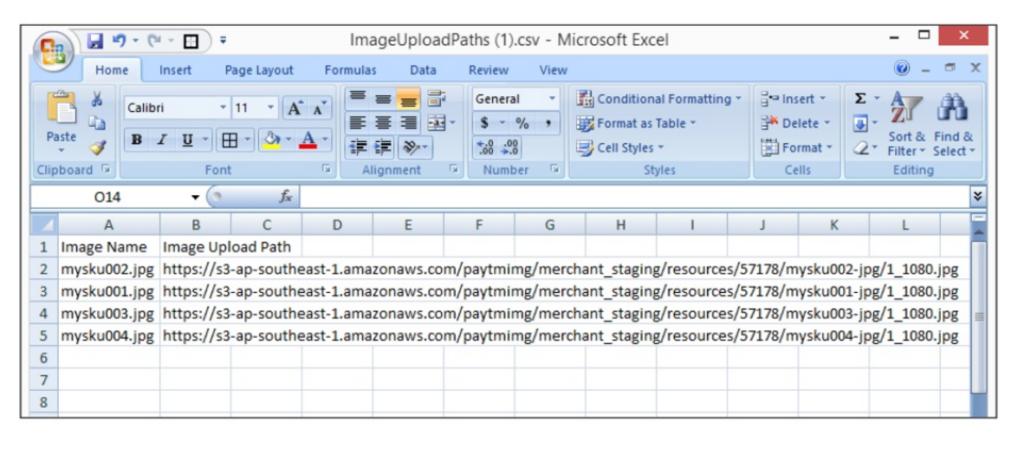Activate the Format Painter brush
This screenshot has height=449, width=1024.
(97, 147)
